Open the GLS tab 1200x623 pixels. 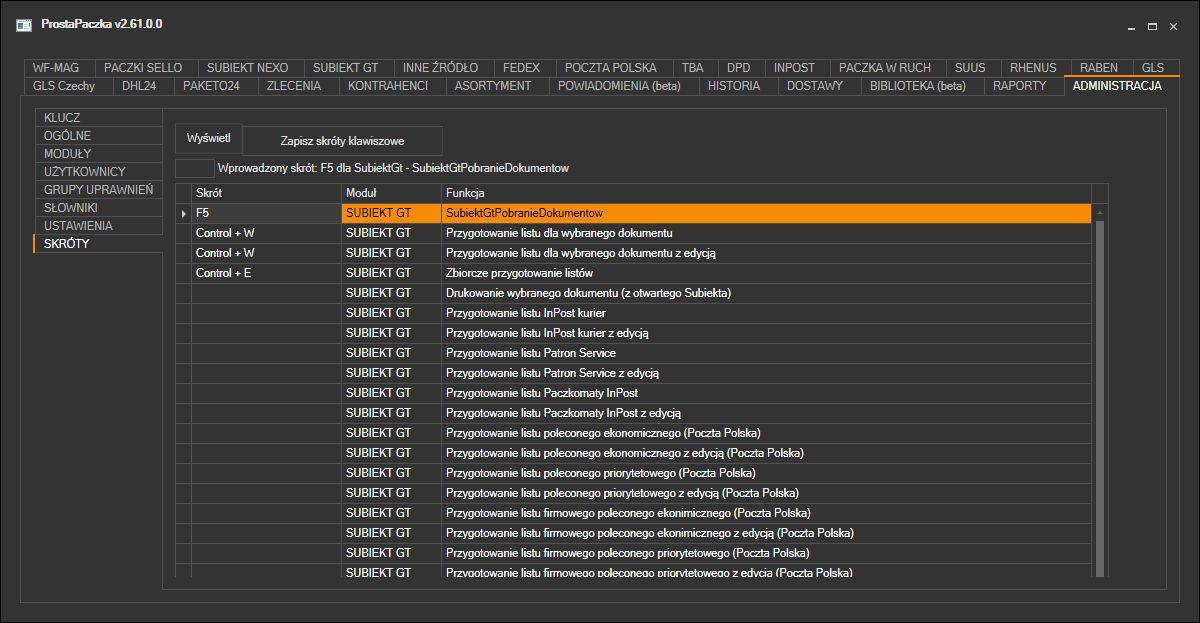[x=1153, y=68]
